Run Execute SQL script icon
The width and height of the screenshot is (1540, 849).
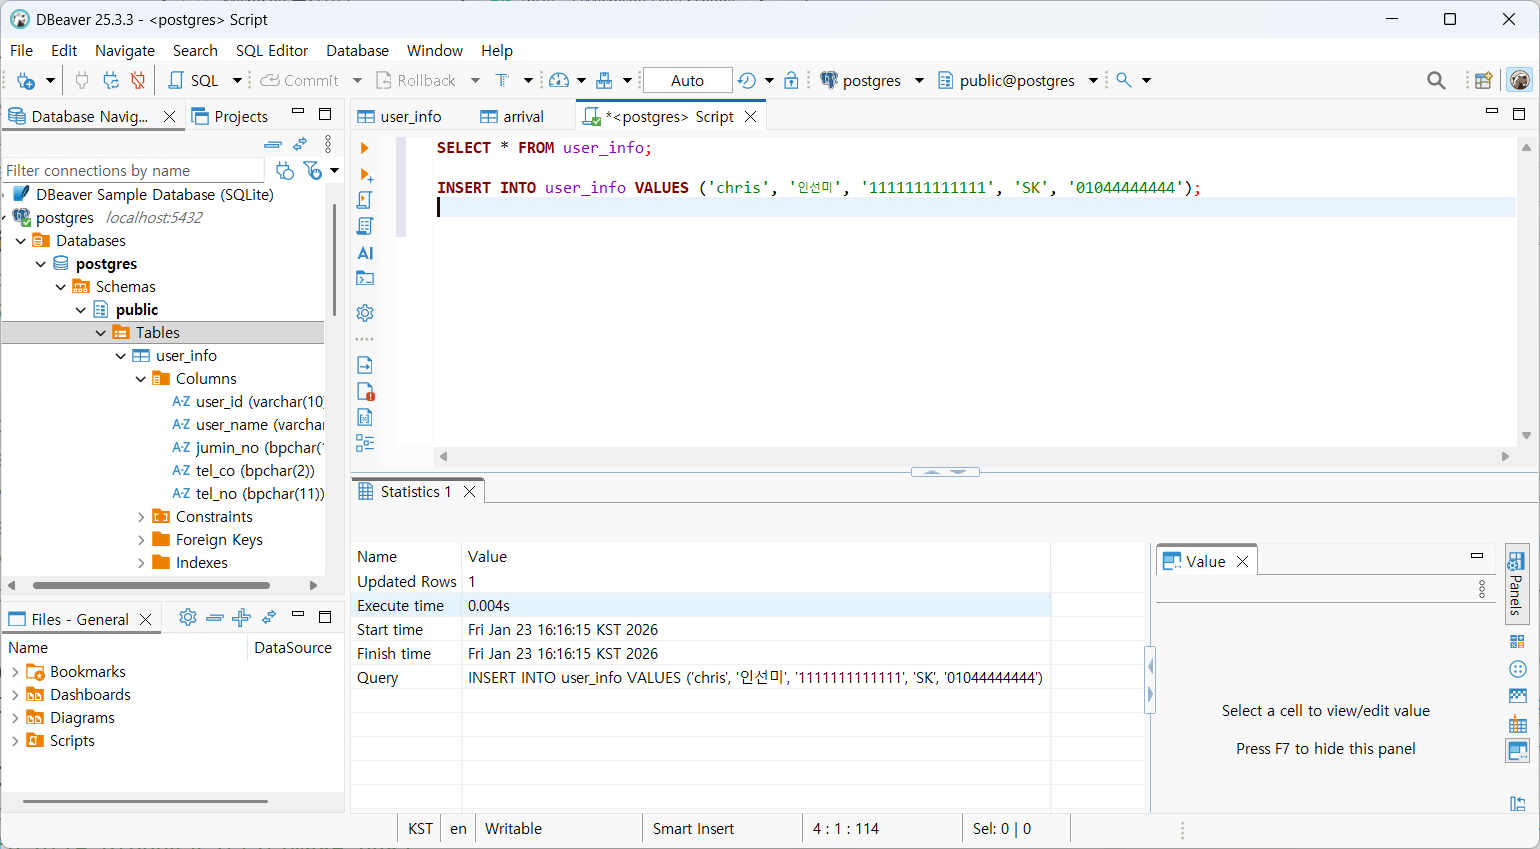[x=365, y=200]
